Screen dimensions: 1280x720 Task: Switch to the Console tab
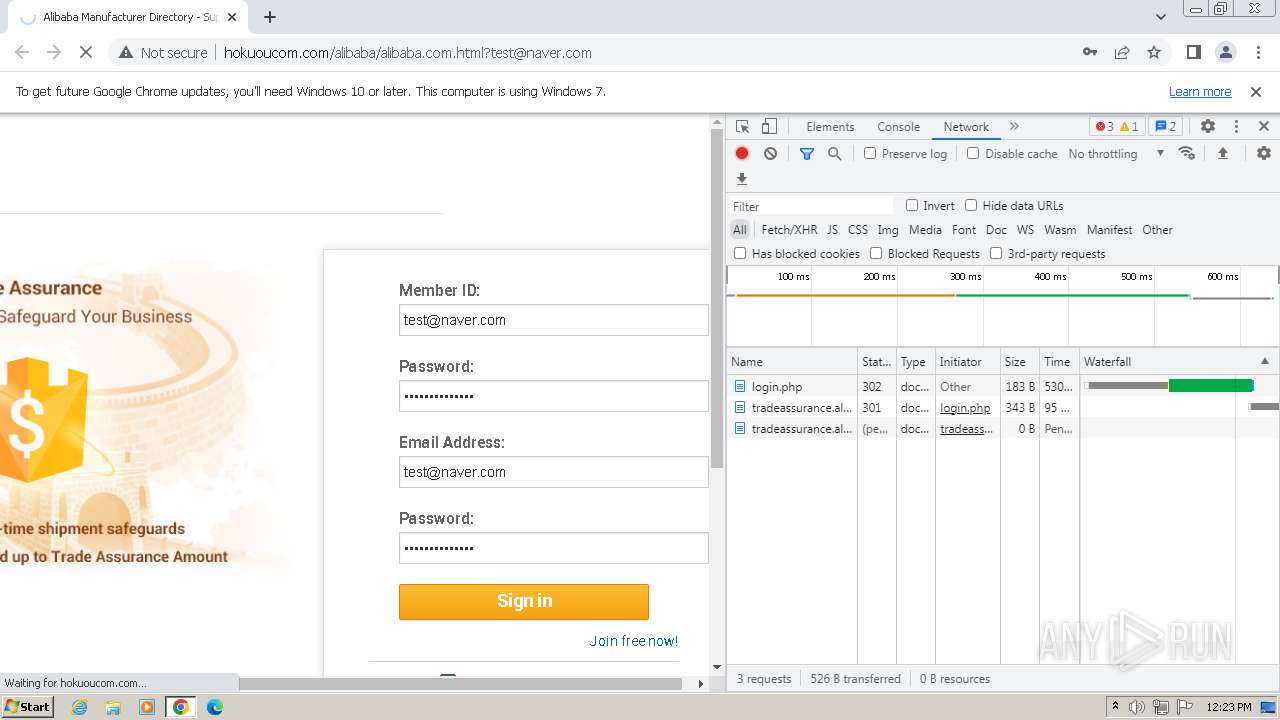(898, 127)
